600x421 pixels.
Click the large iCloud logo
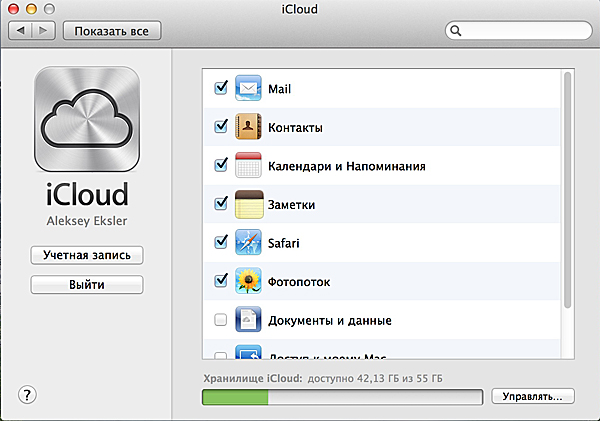87,120
